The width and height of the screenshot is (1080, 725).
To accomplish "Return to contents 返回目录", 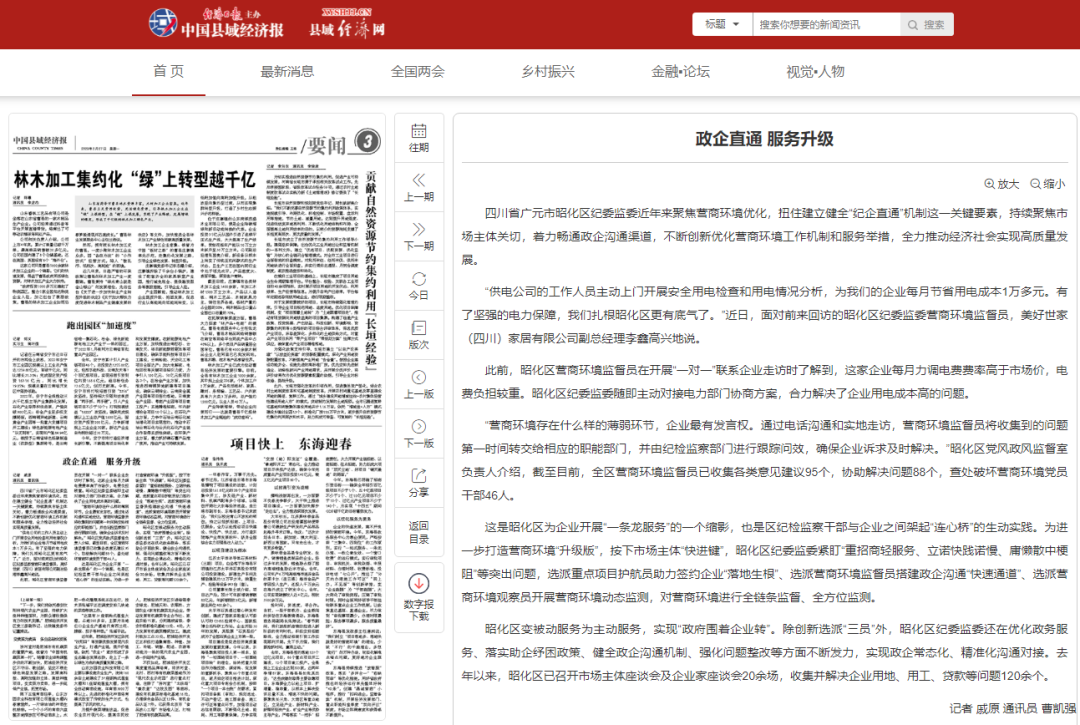I will (419, 532).
